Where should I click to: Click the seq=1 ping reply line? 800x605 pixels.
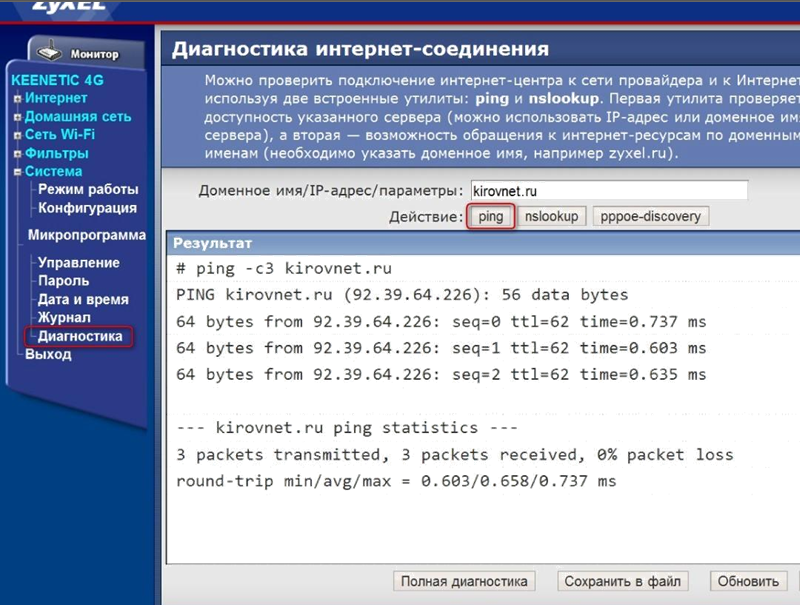441,348
